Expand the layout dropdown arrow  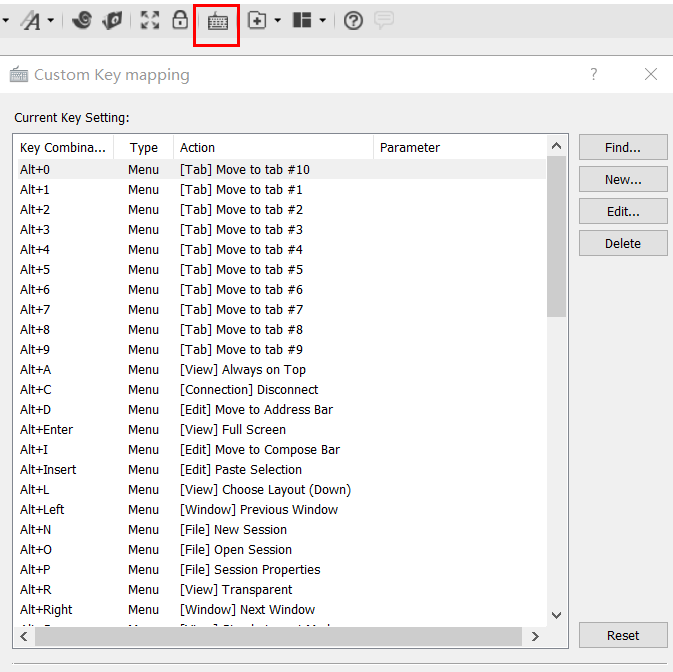[322, 21]
